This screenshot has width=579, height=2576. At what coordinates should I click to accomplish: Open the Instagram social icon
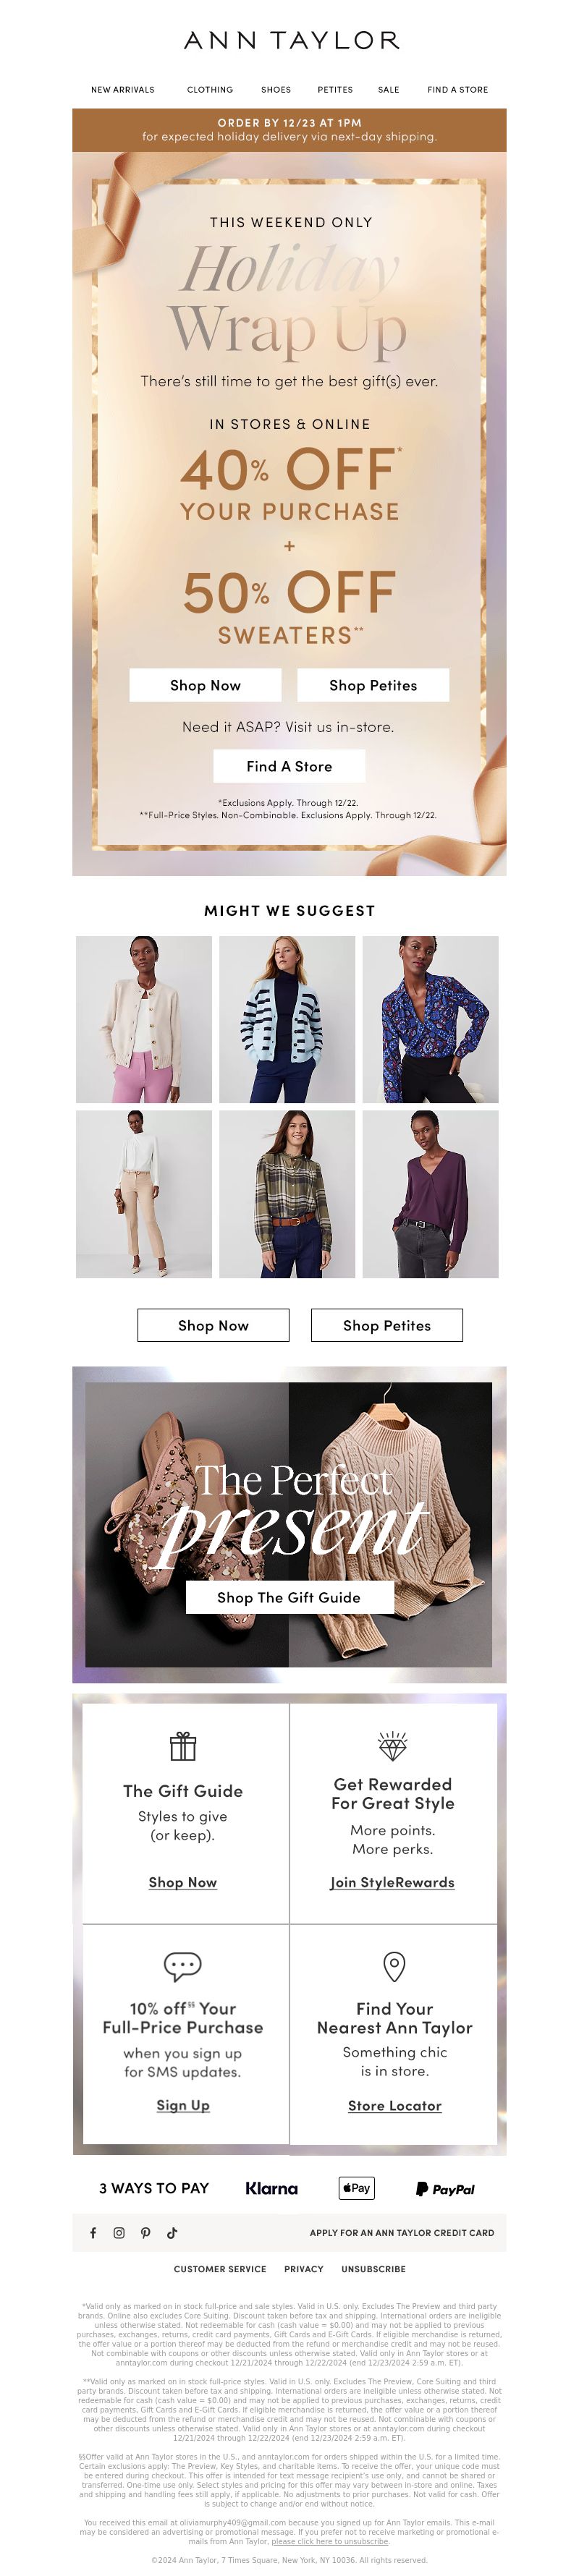119,2232
